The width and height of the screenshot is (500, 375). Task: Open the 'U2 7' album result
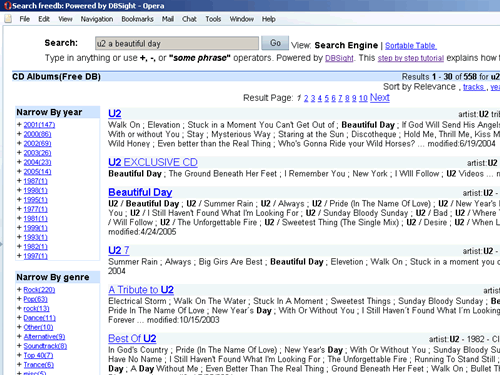click(x=119, y=250)
